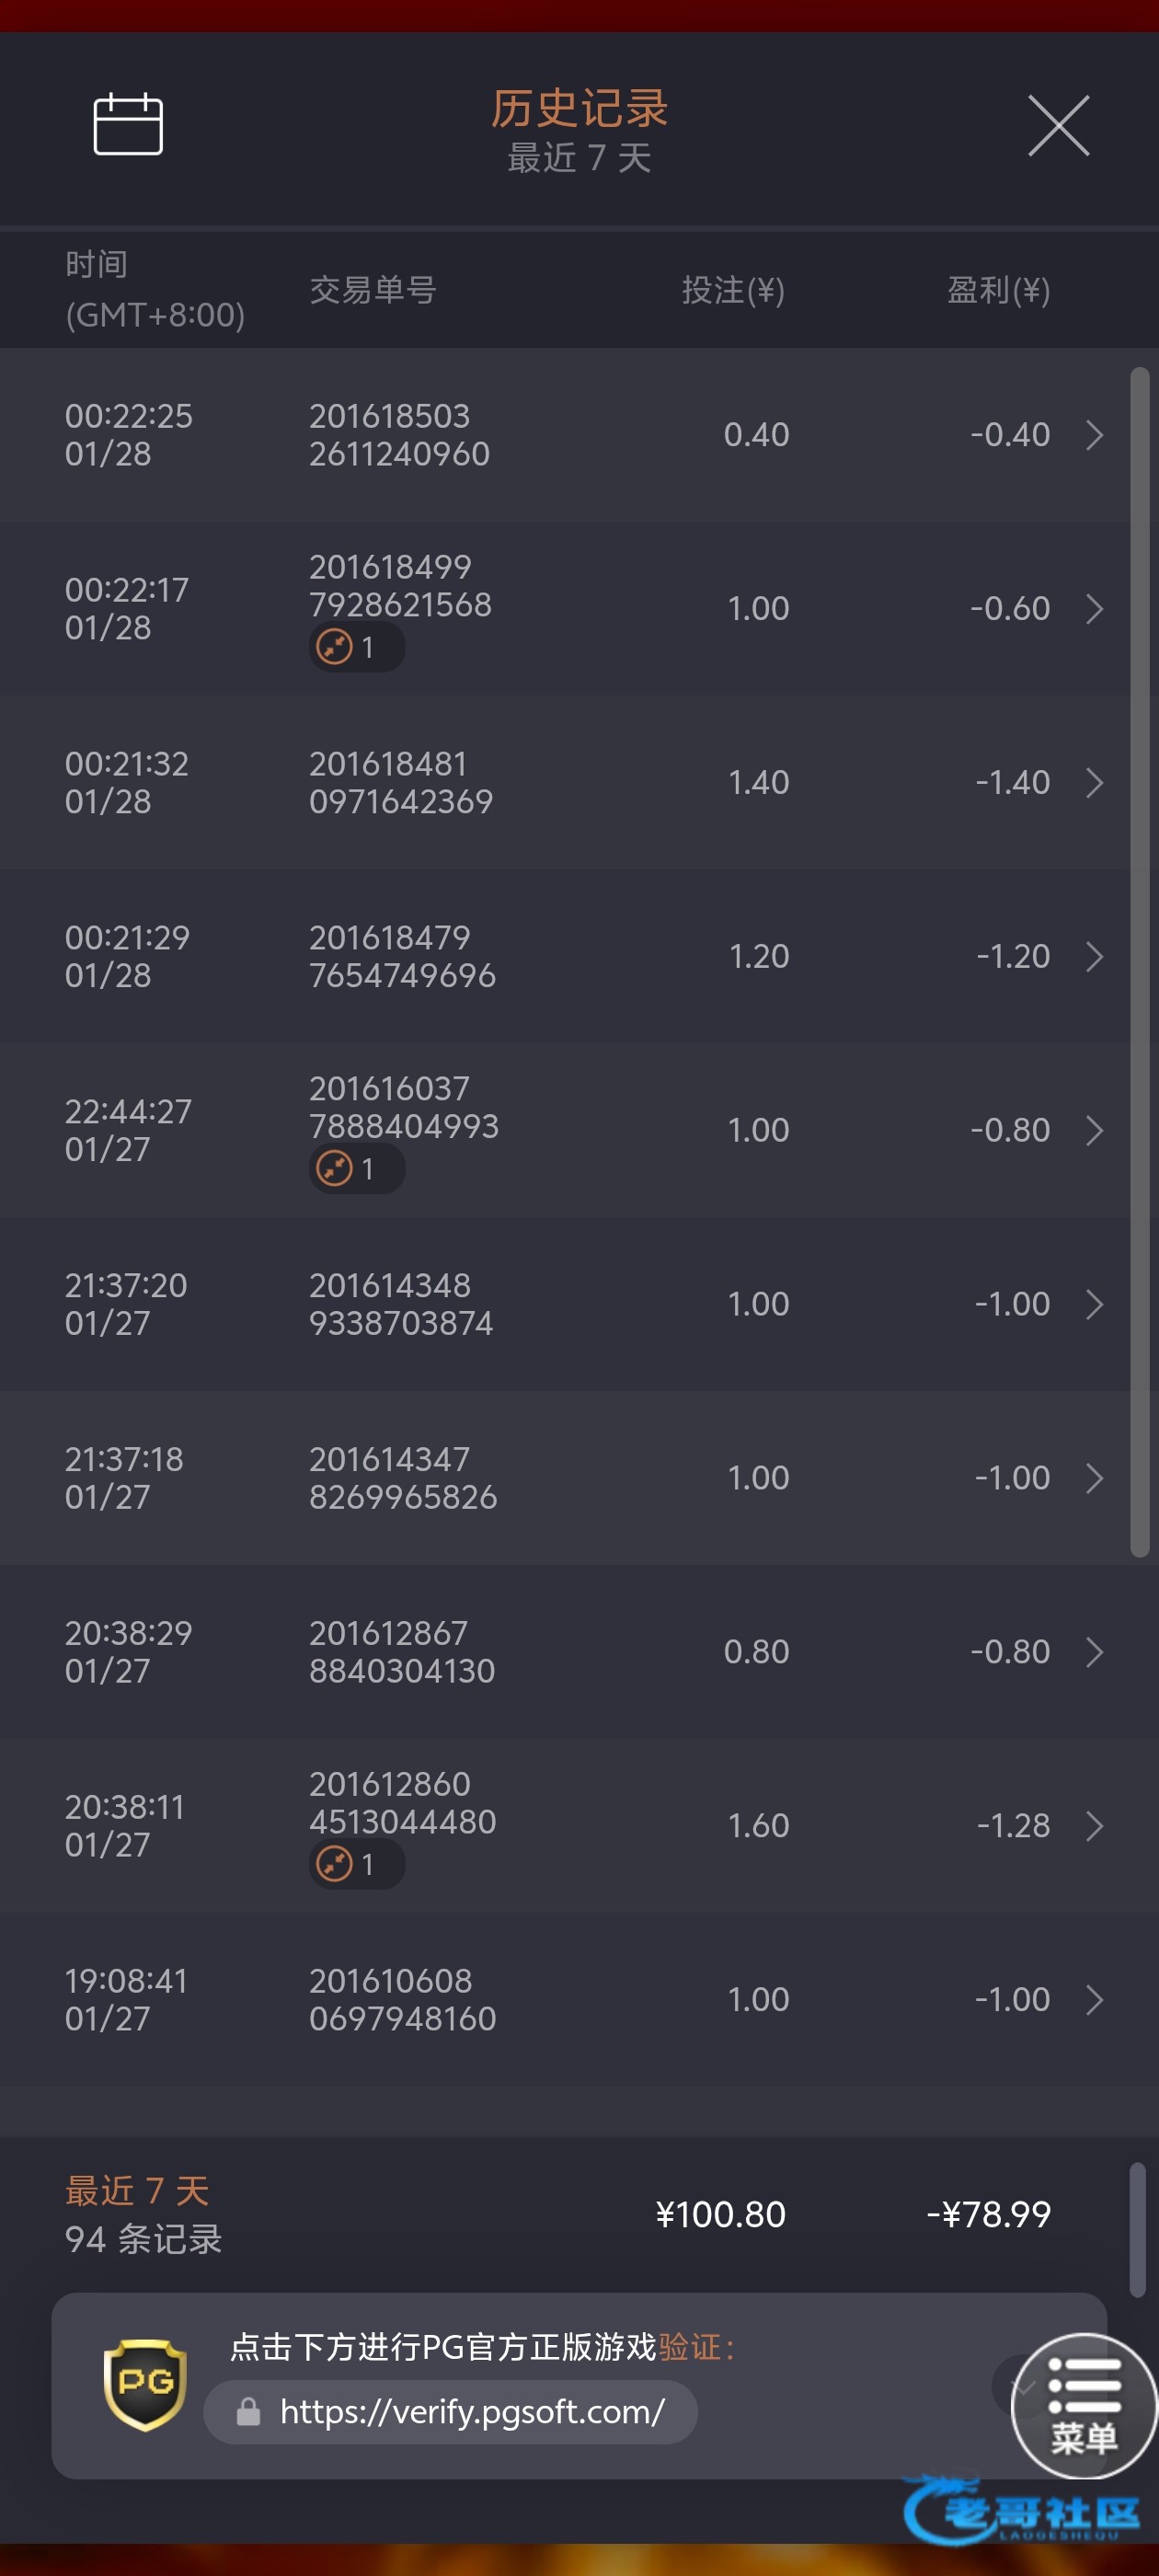Image resolution: width=1159 pixels, height=2576 pixels.
Task: Close the history records panel
Action: pyautogui.click(x=1058, y=127)
